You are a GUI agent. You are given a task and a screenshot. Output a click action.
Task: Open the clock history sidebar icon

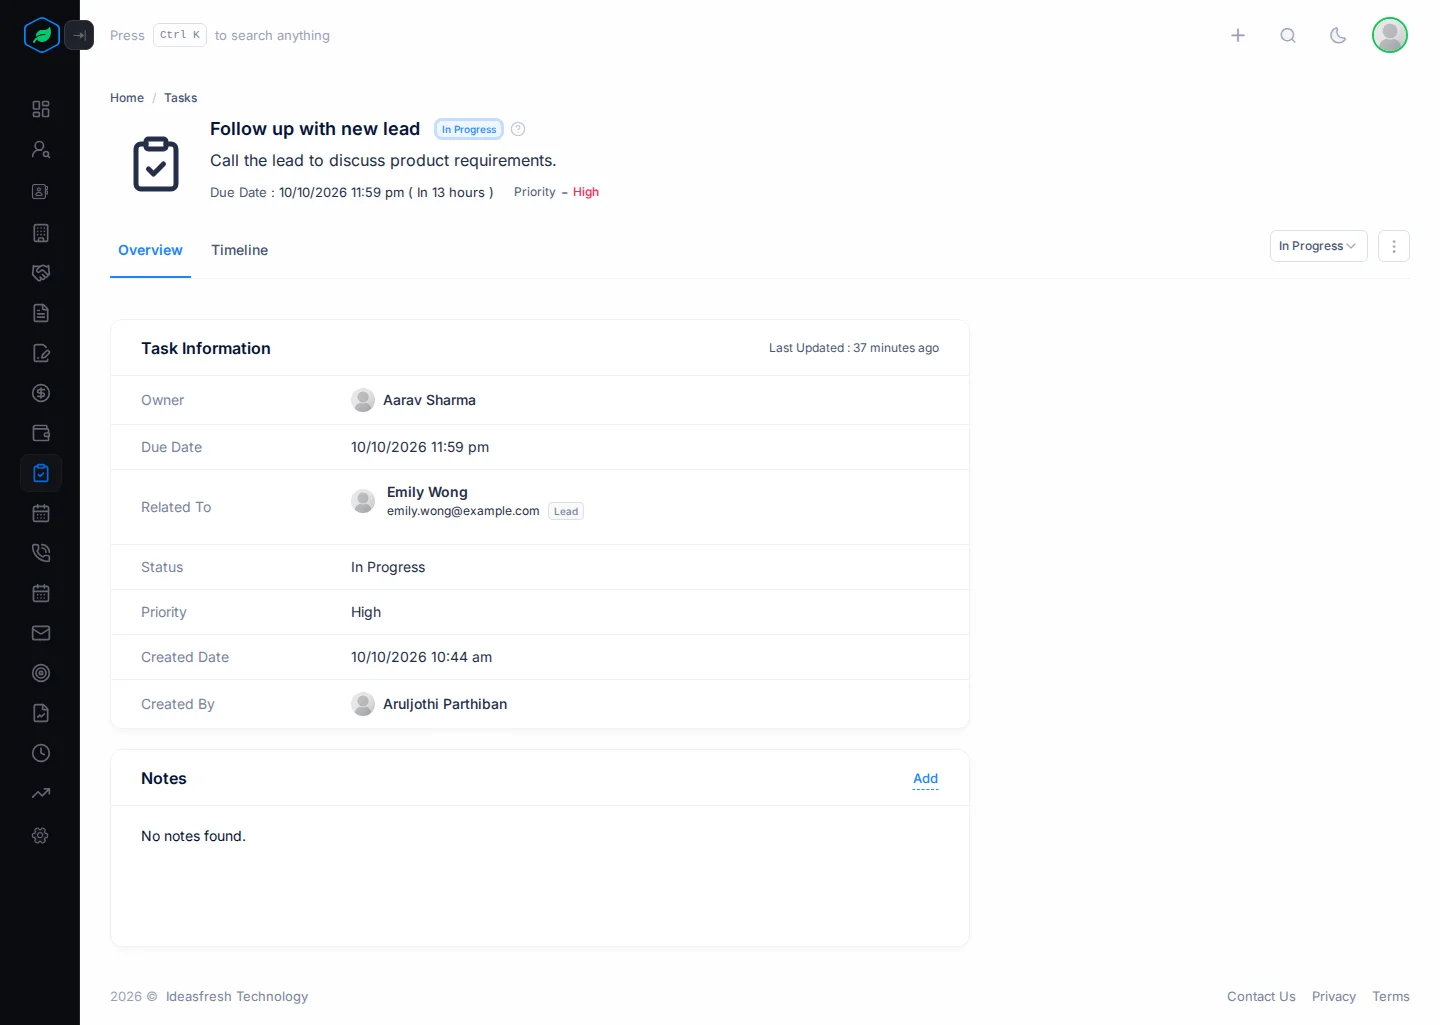click(x=41, y=753)
